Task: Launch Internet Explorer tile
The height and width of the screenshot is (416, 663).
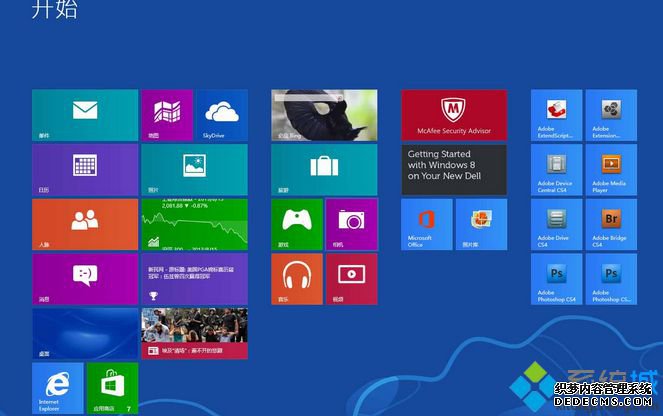Action: 58,388
